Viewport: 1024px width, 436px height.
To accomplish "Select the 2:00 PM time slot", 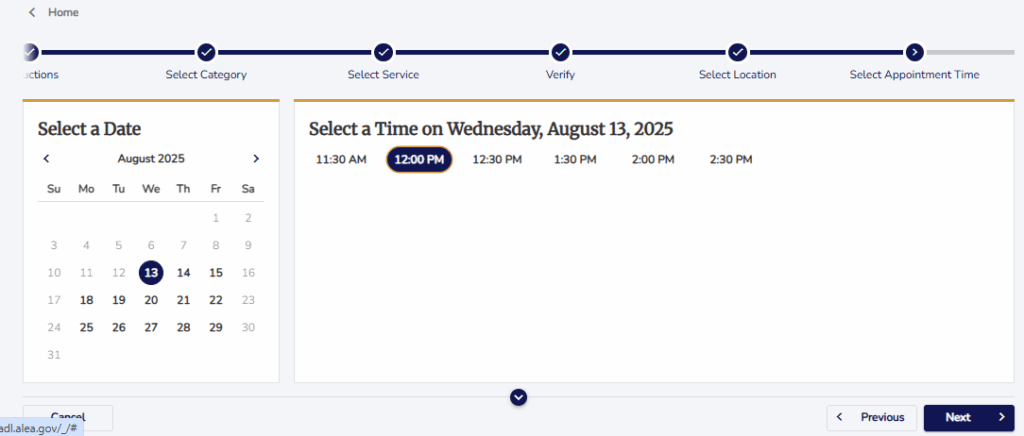I will click(x=653, y=159).
